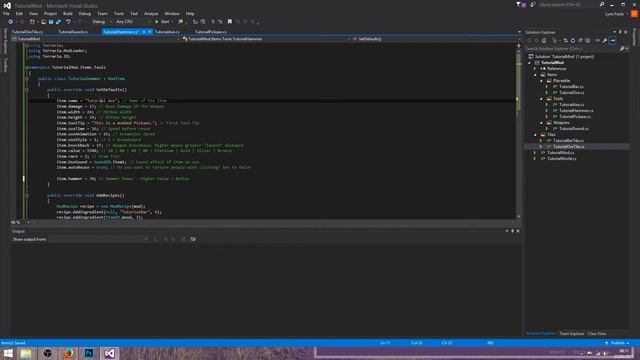Switch to the Team Explorer tab
The image size is (640, 360).
(571, 334)
